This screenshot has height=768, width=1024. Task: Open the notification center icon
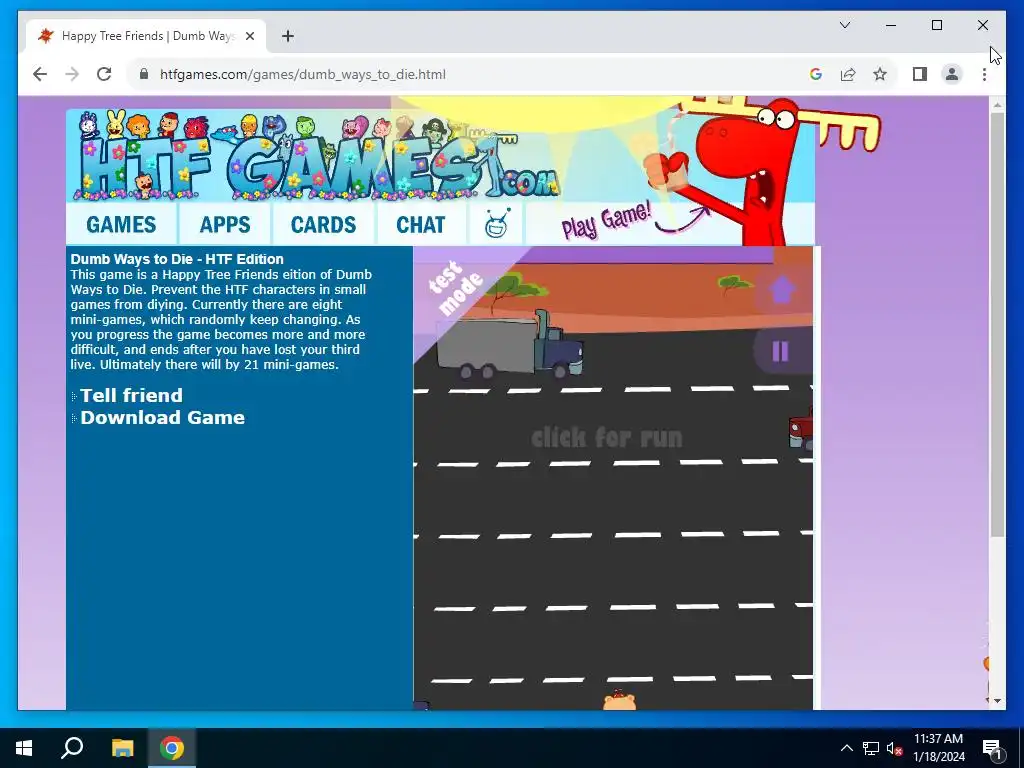pos(992,748)
